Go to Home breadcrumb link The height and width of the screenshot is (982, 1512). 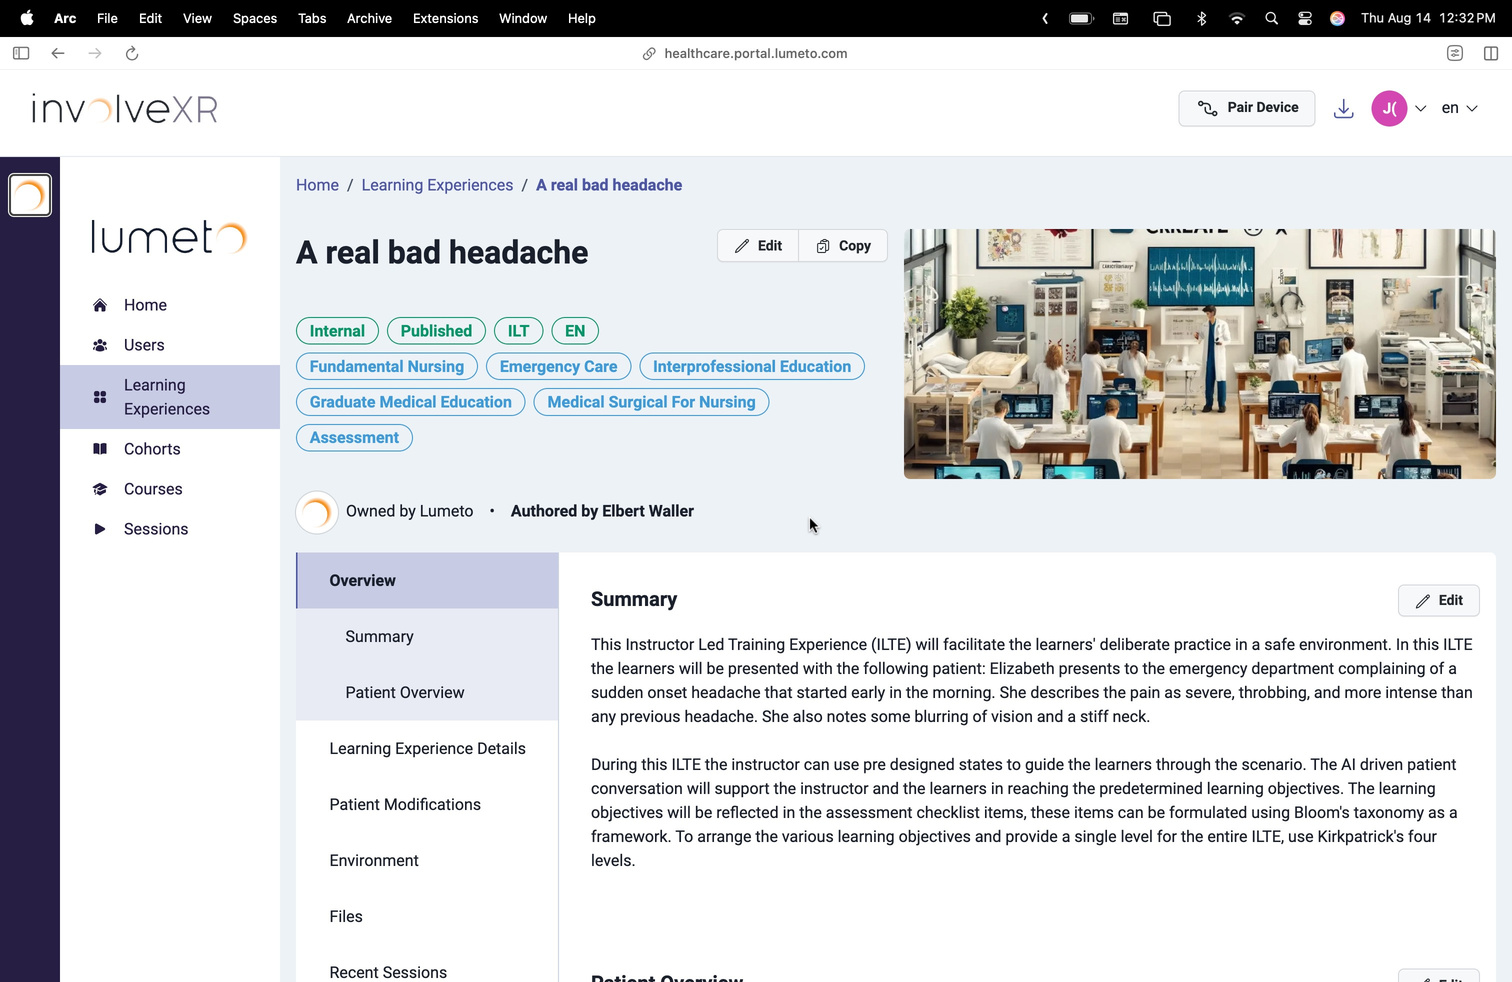click(x=317, y=185)
